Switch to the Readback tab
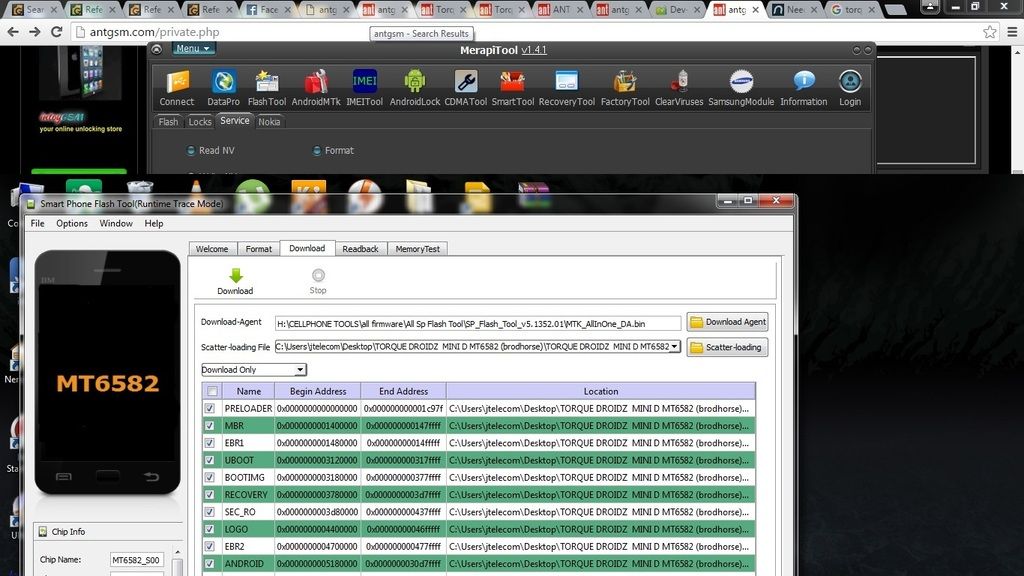 click(x=360, y=249)
